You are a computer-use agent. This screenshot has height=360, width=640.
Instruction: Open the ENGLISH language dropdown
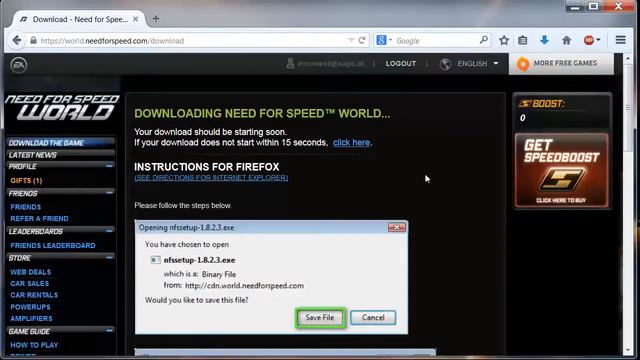click(496, 63)
